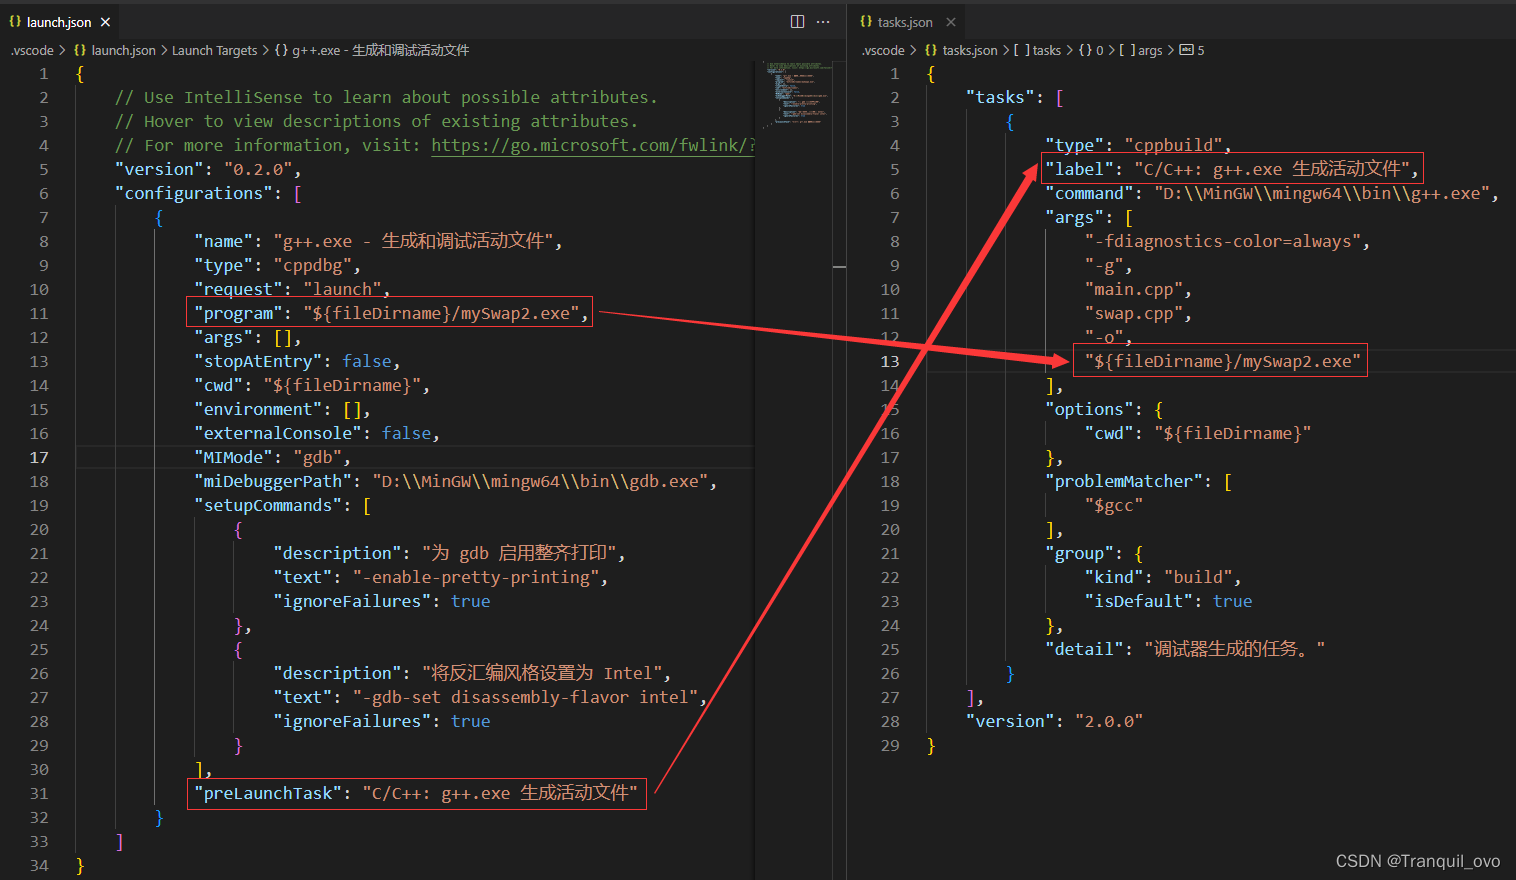Click "stopAtEntry": false value
This screenshot has width=1516, height=880.
(367, 361)
